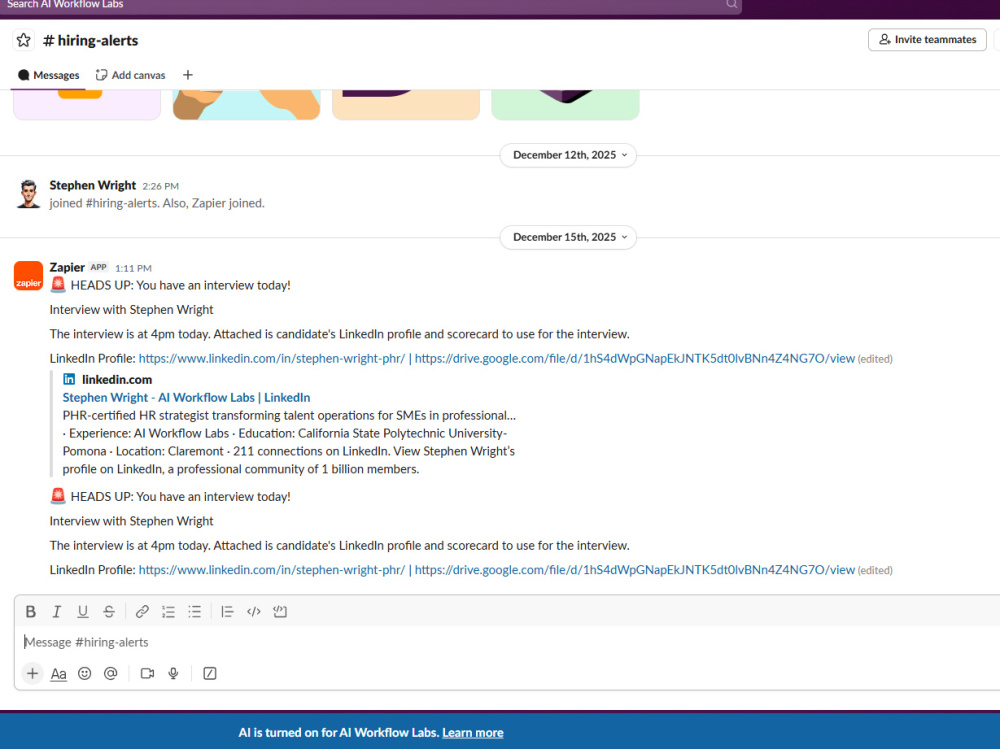Toggle strikethrough formatting in composer
Viewport: 1000px width, 749px height.
pos(109,612)
